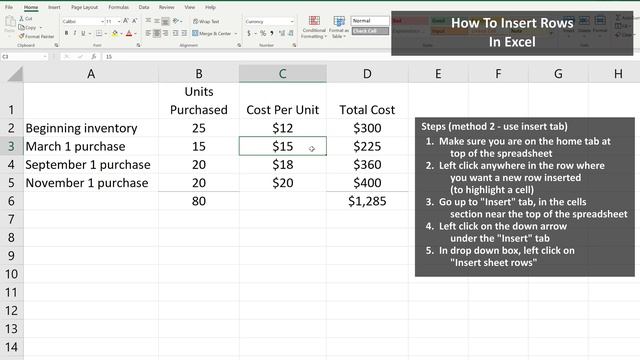Viewport: 640px width, 360px height.
Task: Switch to the Page Layout tab
Action: coord(84,7)
